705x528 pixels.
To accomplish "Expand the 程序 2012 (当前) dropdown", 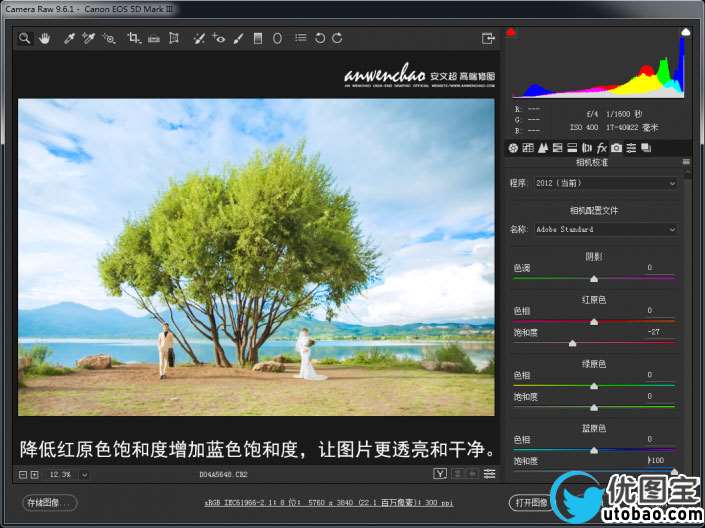I will (606, 183).
